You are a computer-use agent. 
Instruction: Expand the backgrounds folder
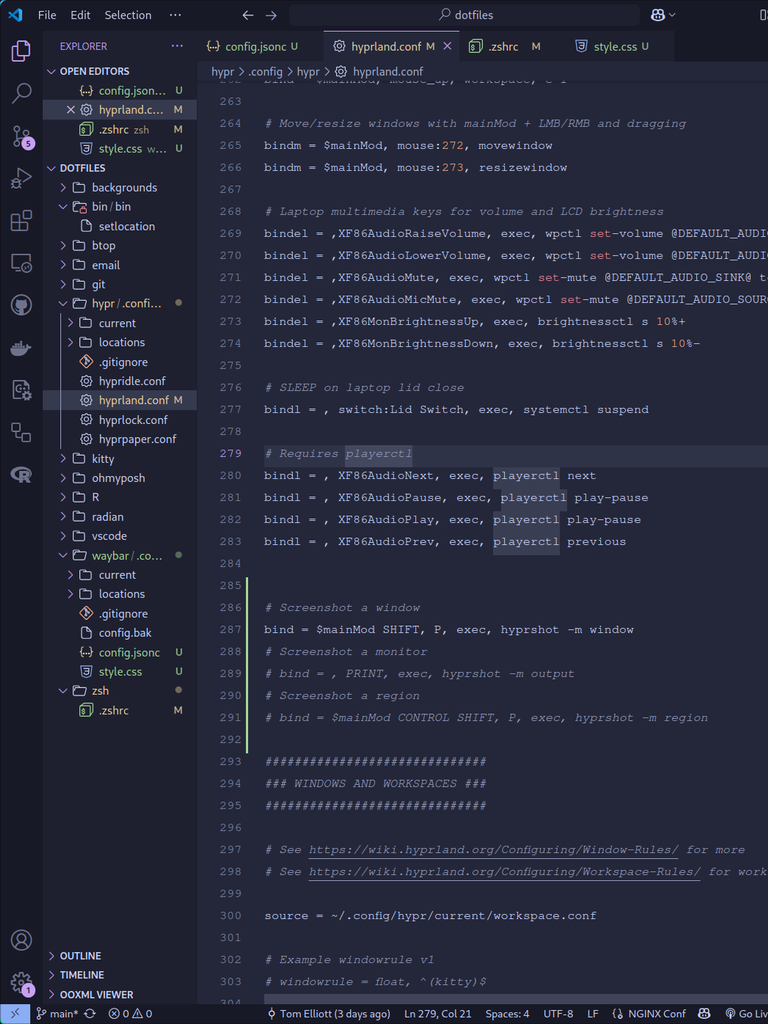[x=124, y=187]
